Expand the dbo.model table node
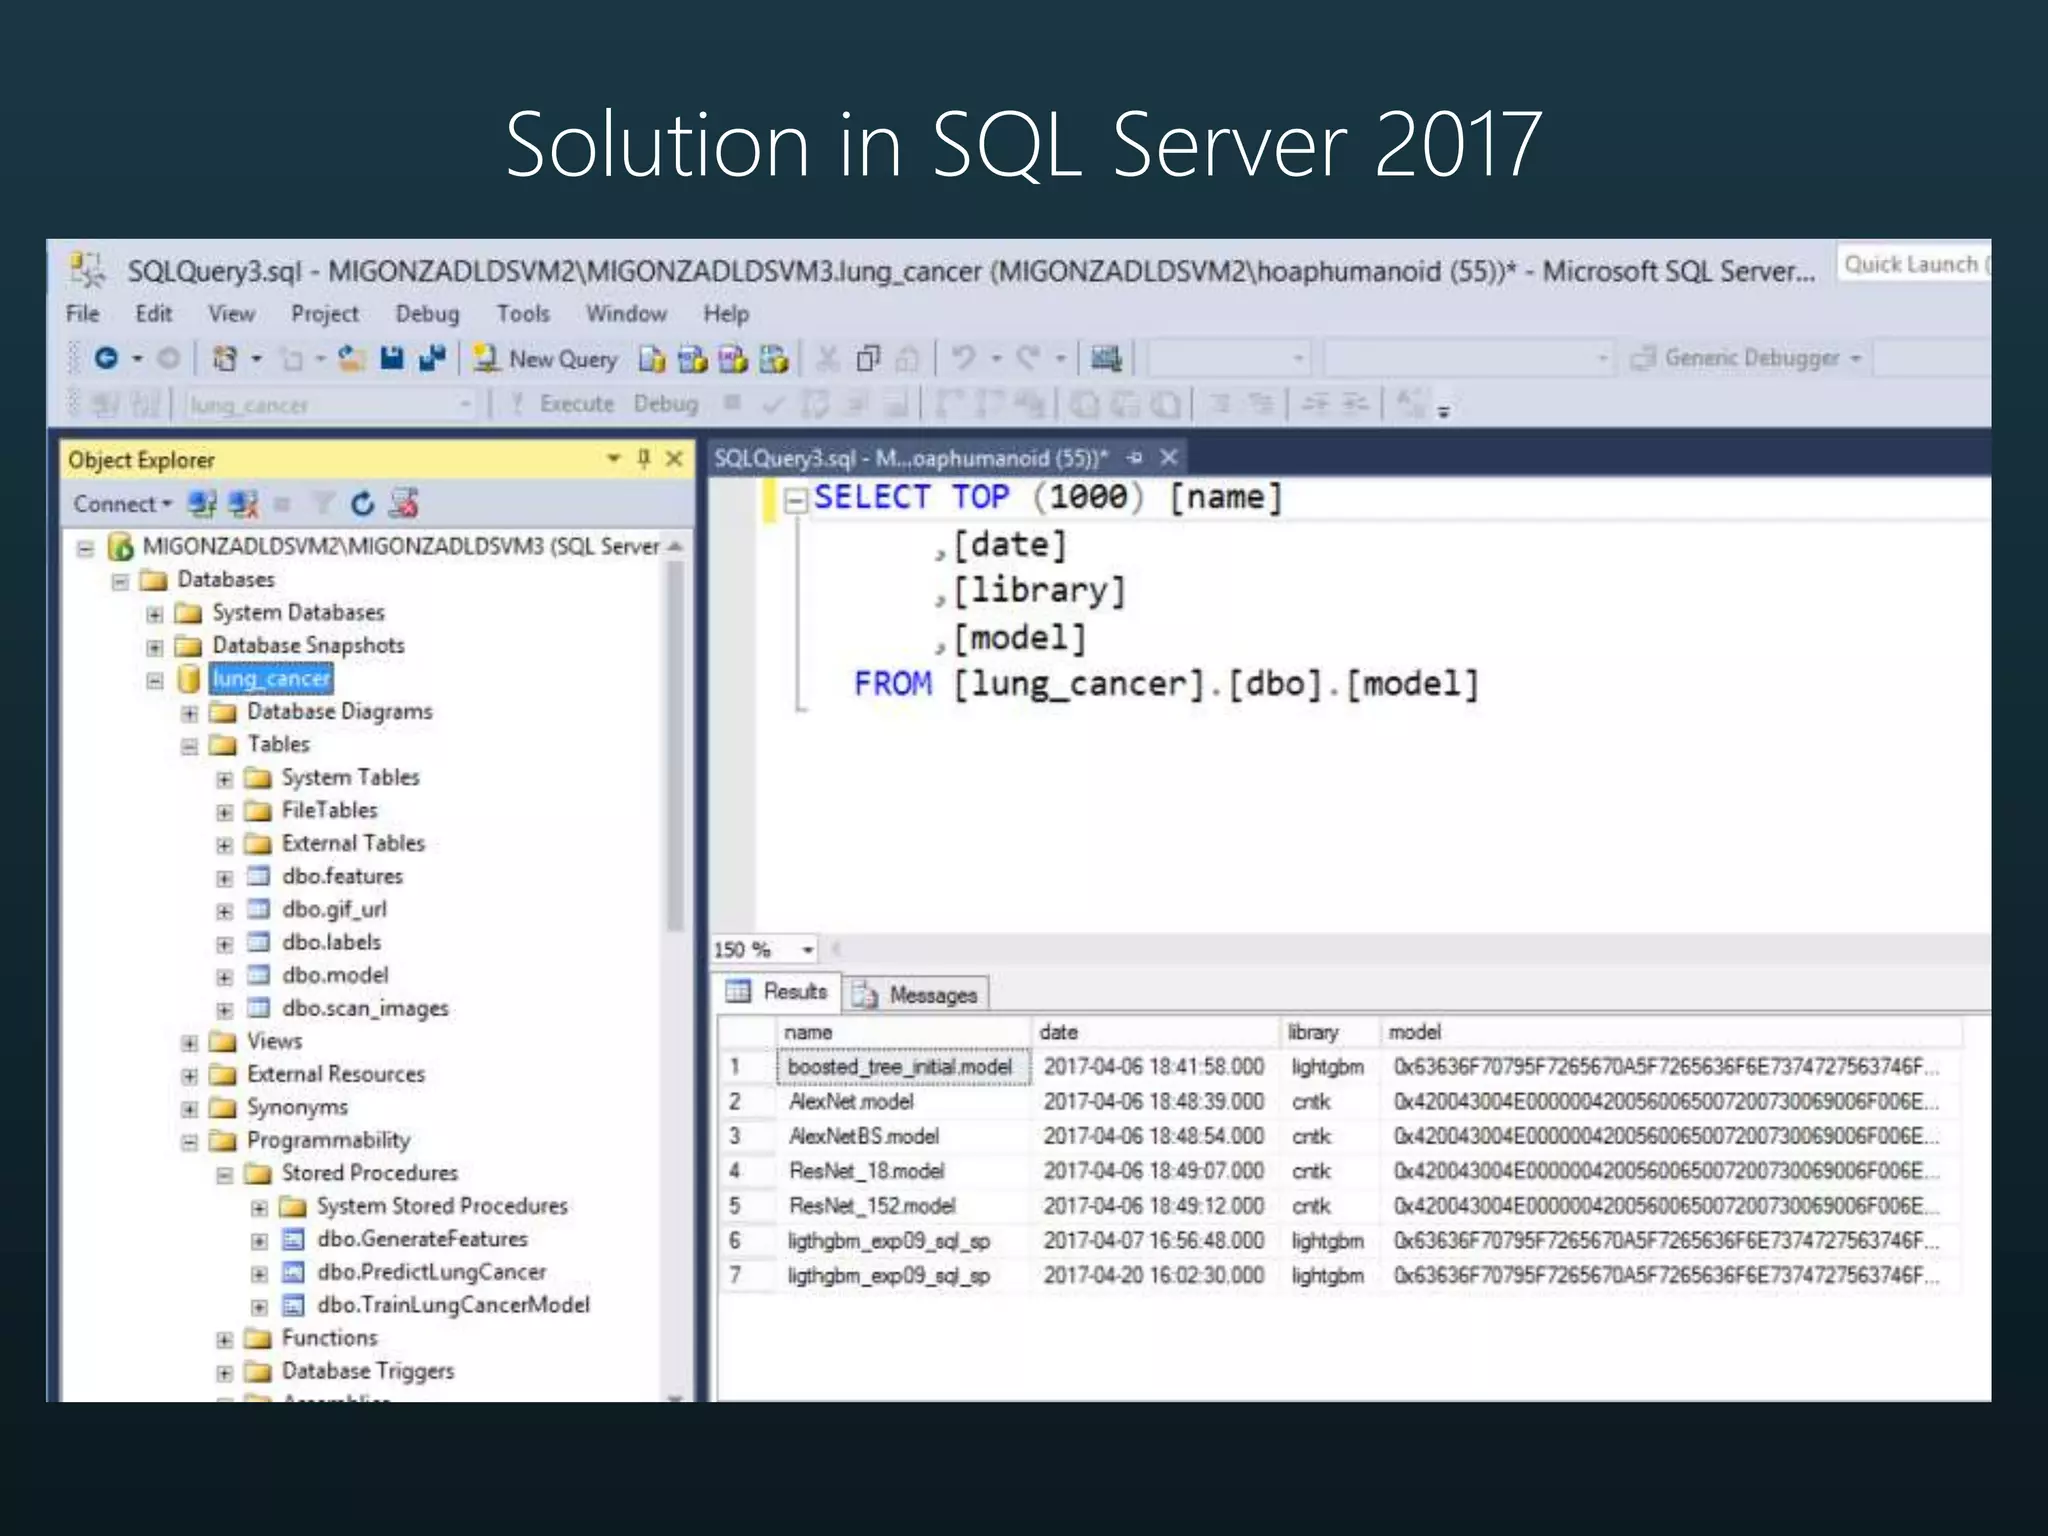Viewport: 2048px width, 1536px height. click(x=224, y=976)
